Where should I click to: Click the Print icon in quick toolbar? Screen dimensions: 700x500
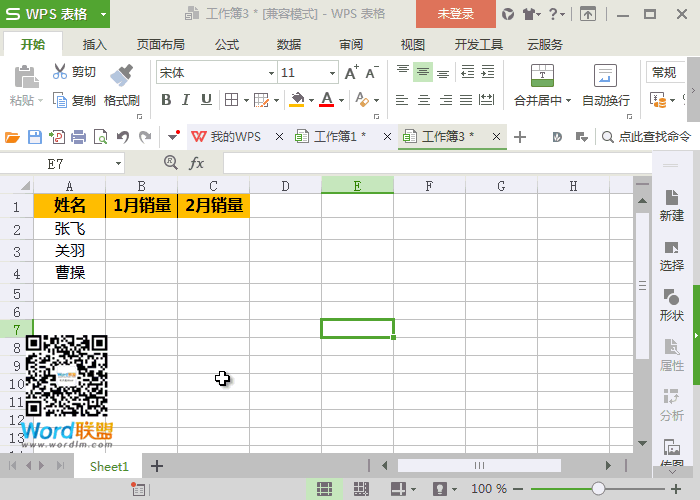pyautogui.click(x=79, y=137)
